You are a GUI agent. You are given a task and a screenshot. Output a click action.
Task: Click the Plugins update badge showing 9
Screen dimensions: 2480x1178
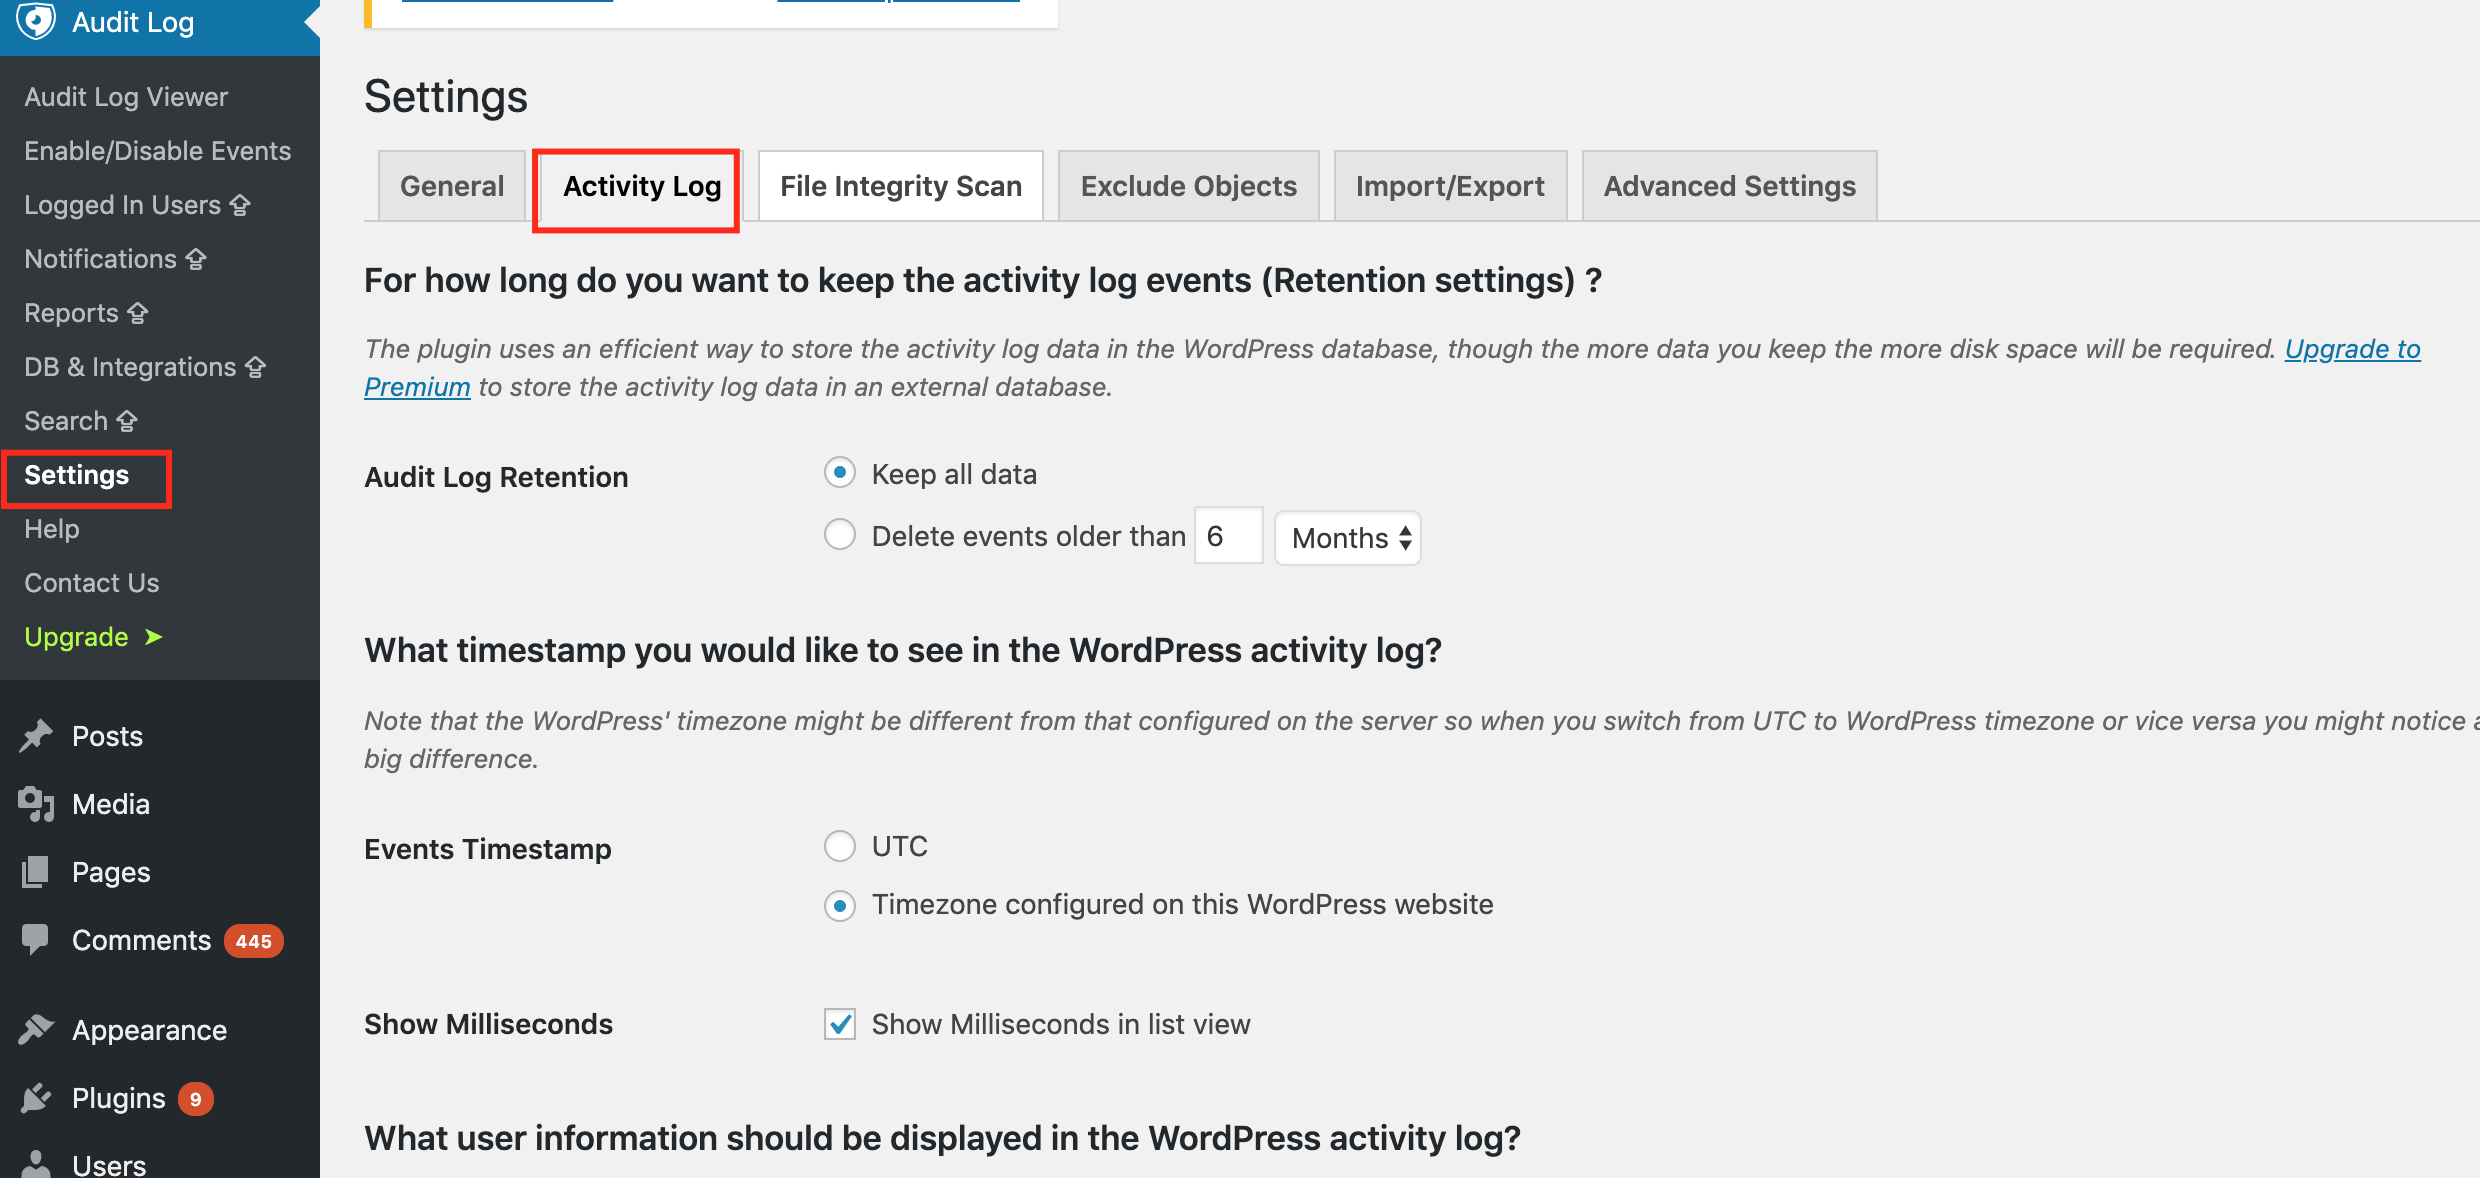pos(196,1099)
